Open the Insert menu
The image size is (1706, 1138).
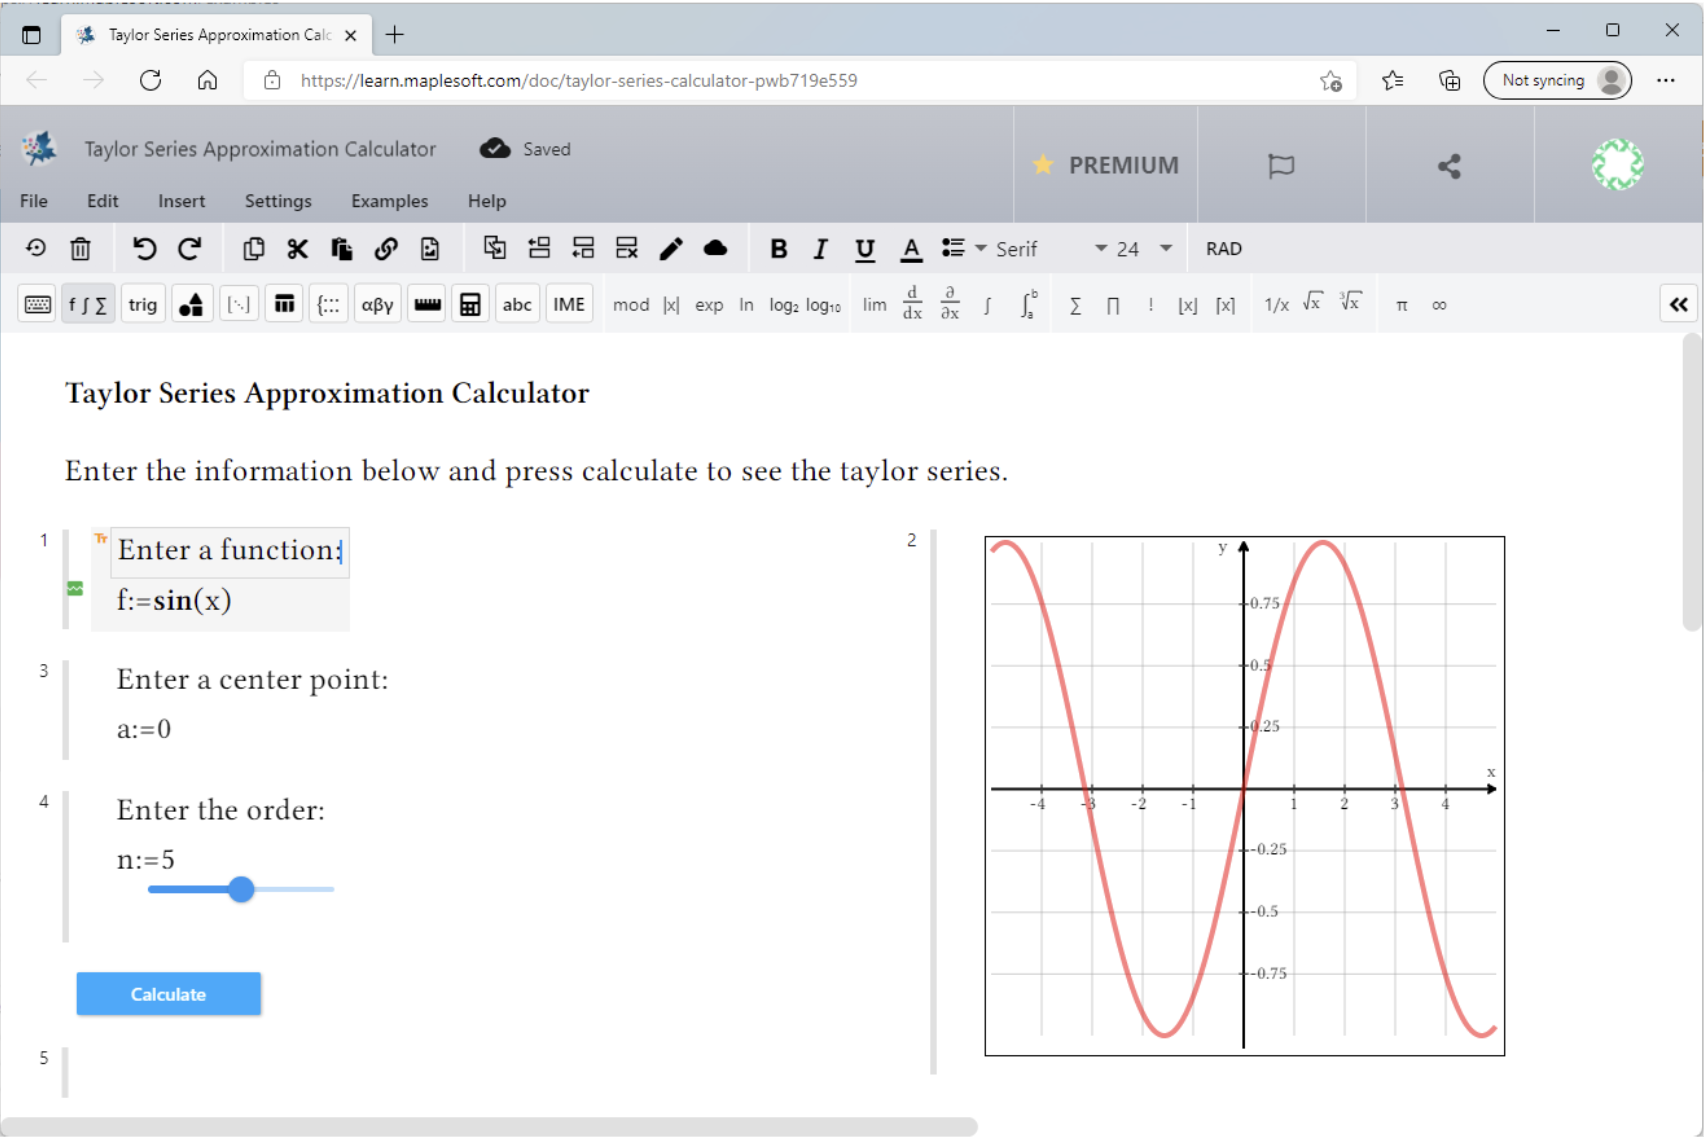[x=182, y=201]
